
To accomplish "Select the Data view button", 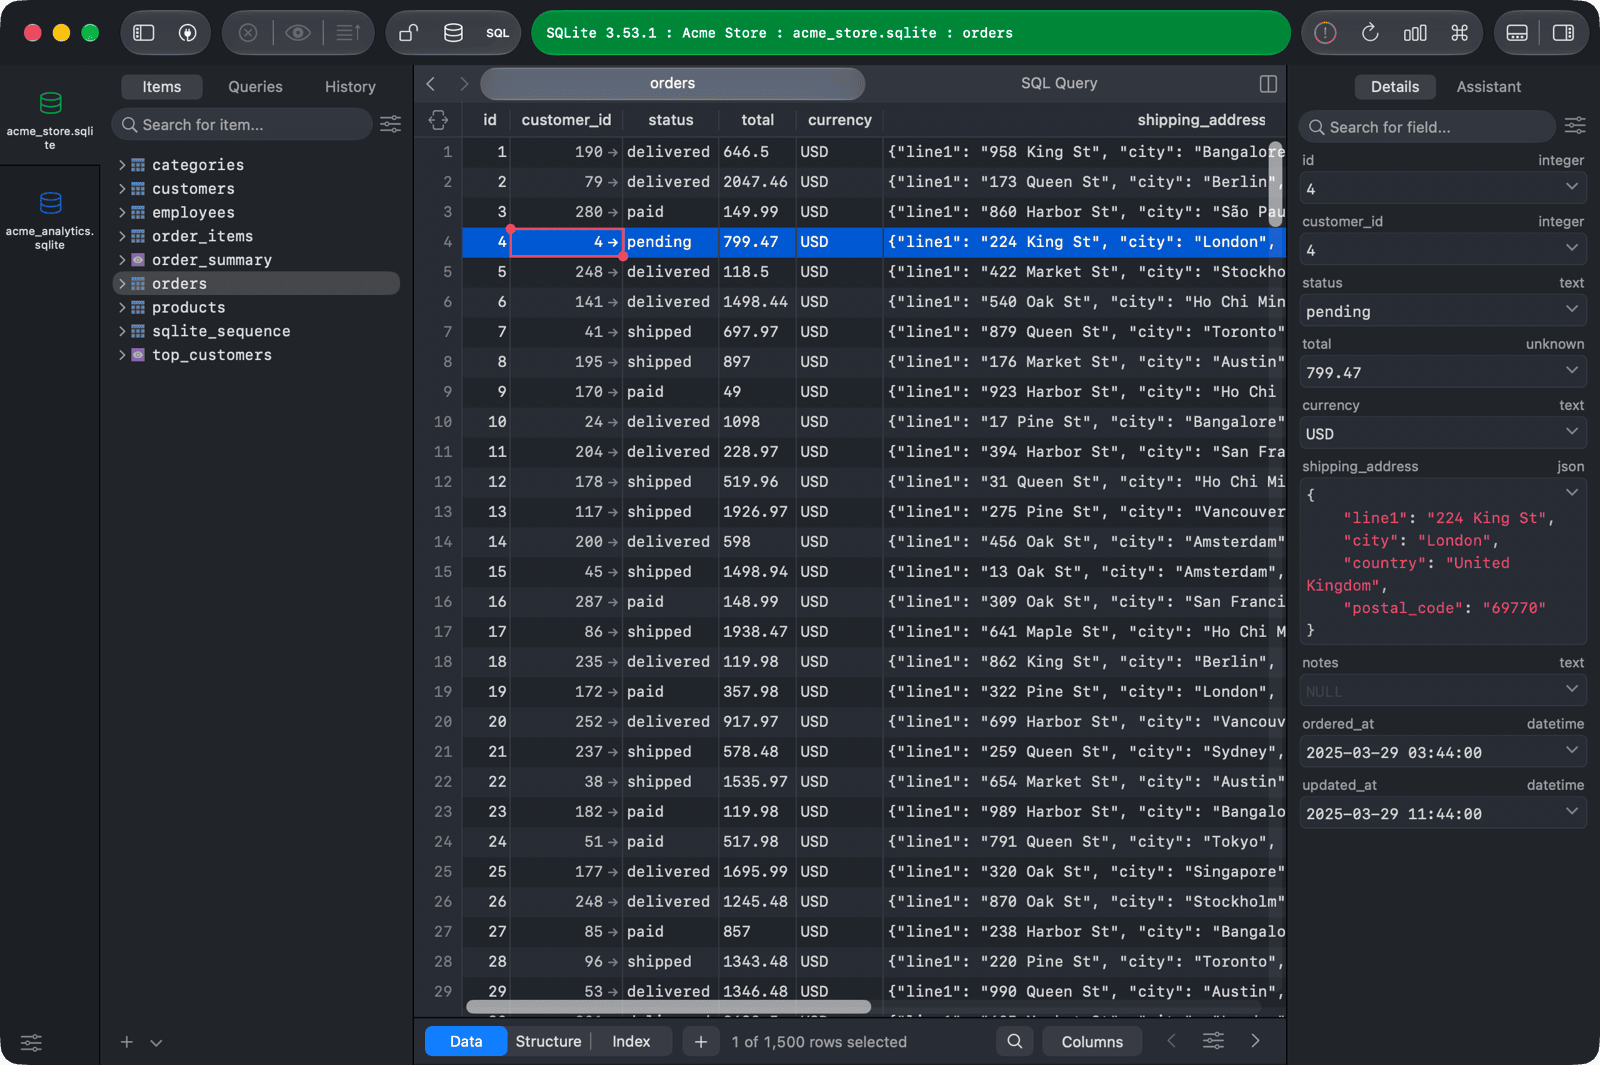I will (x=466, y=1041).
